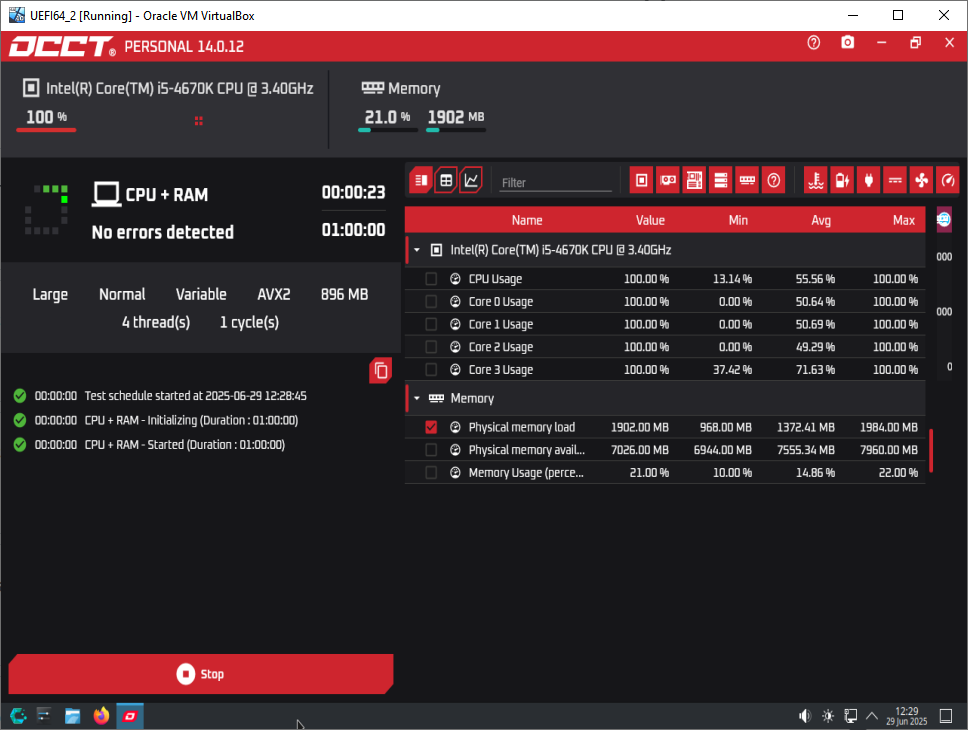Toggle the battery voltage sensors filter icon
The image size is (968, 730).
(x=842, y=180)
